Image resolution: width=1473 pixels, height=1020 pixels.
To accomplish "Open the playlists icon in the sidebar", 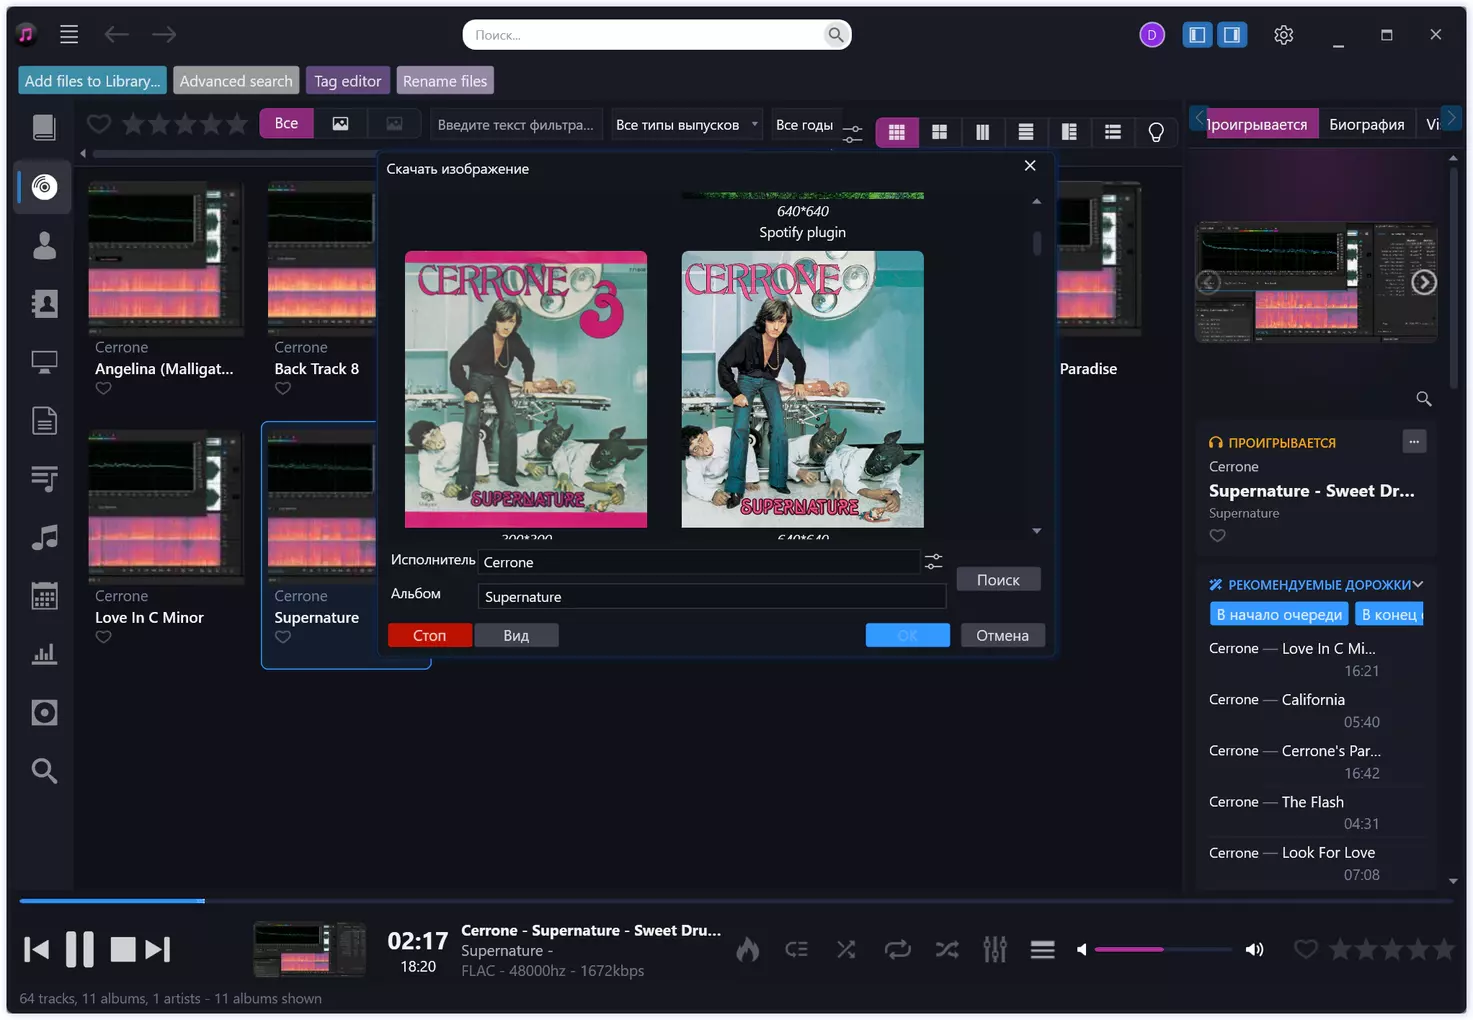I will click(x=44, y=479).
